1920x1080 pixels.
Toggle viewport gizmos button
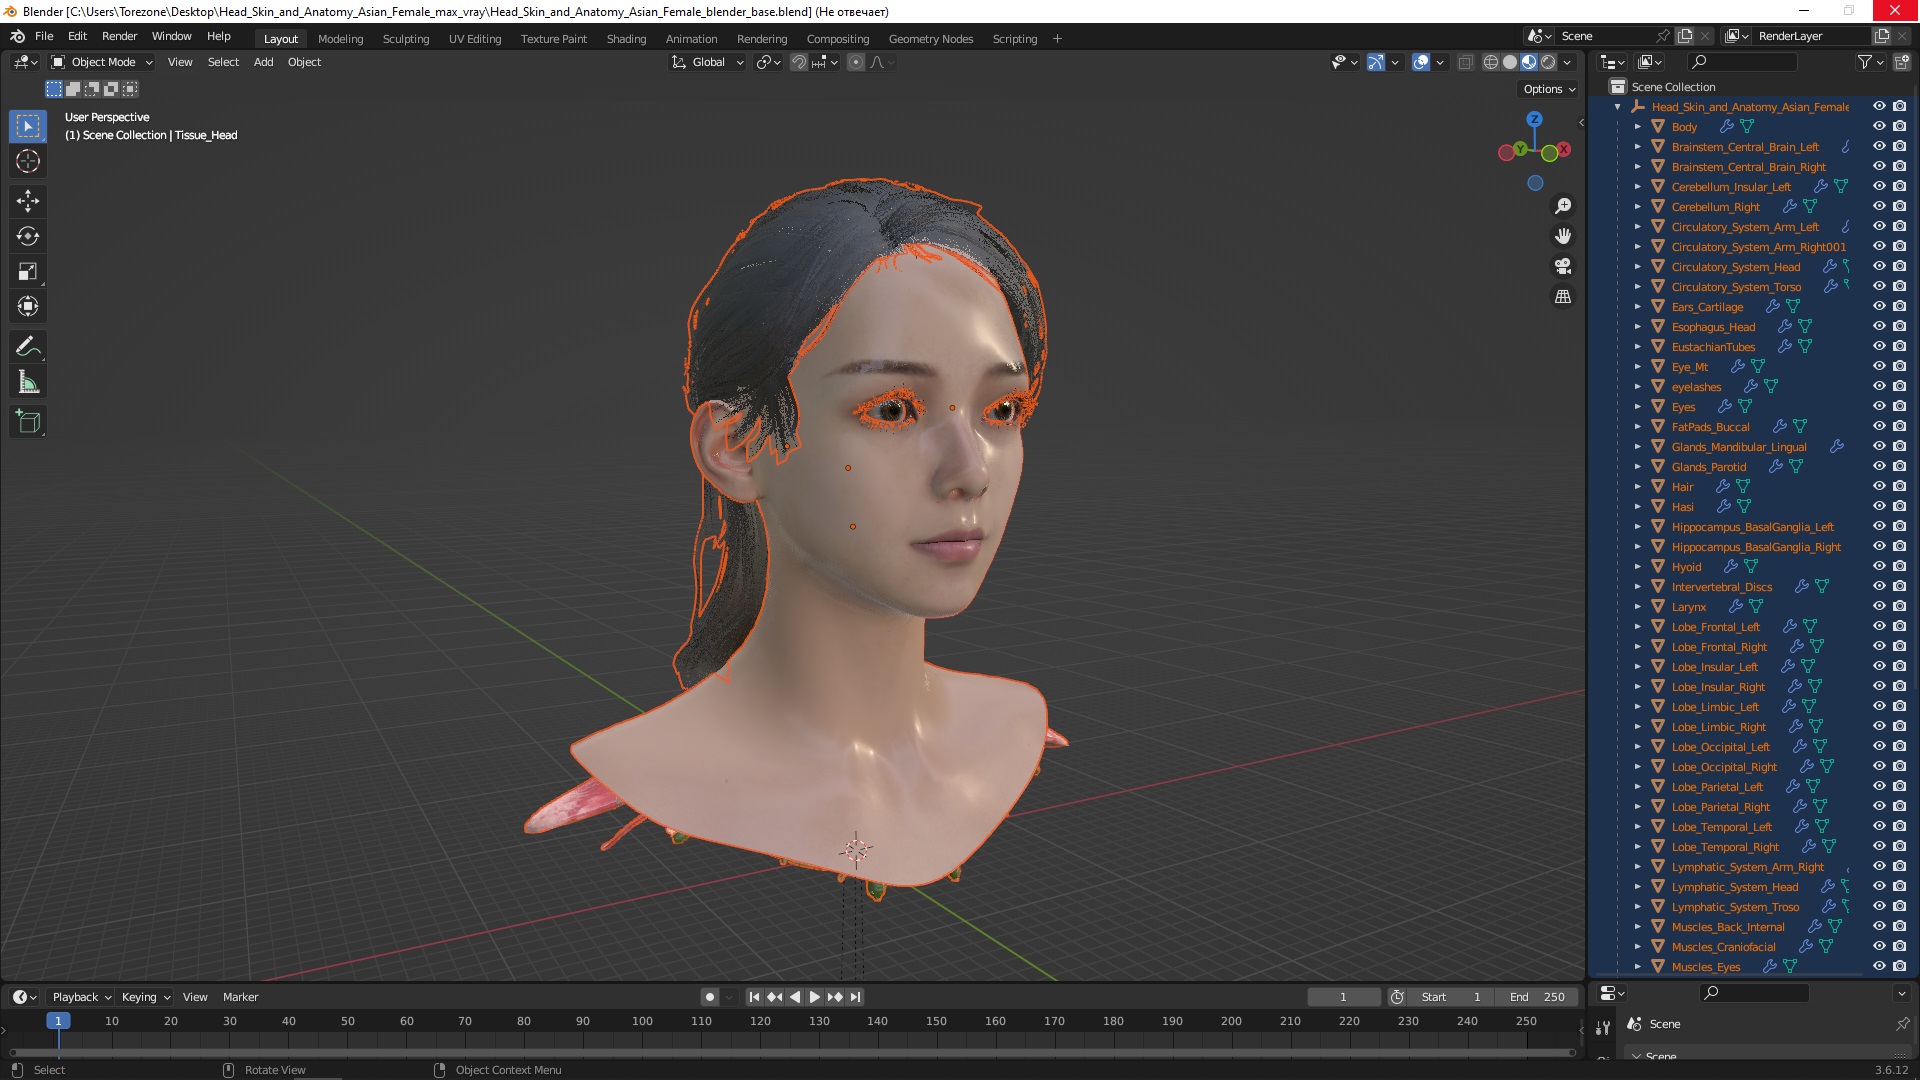click(x=1376, y=62)
